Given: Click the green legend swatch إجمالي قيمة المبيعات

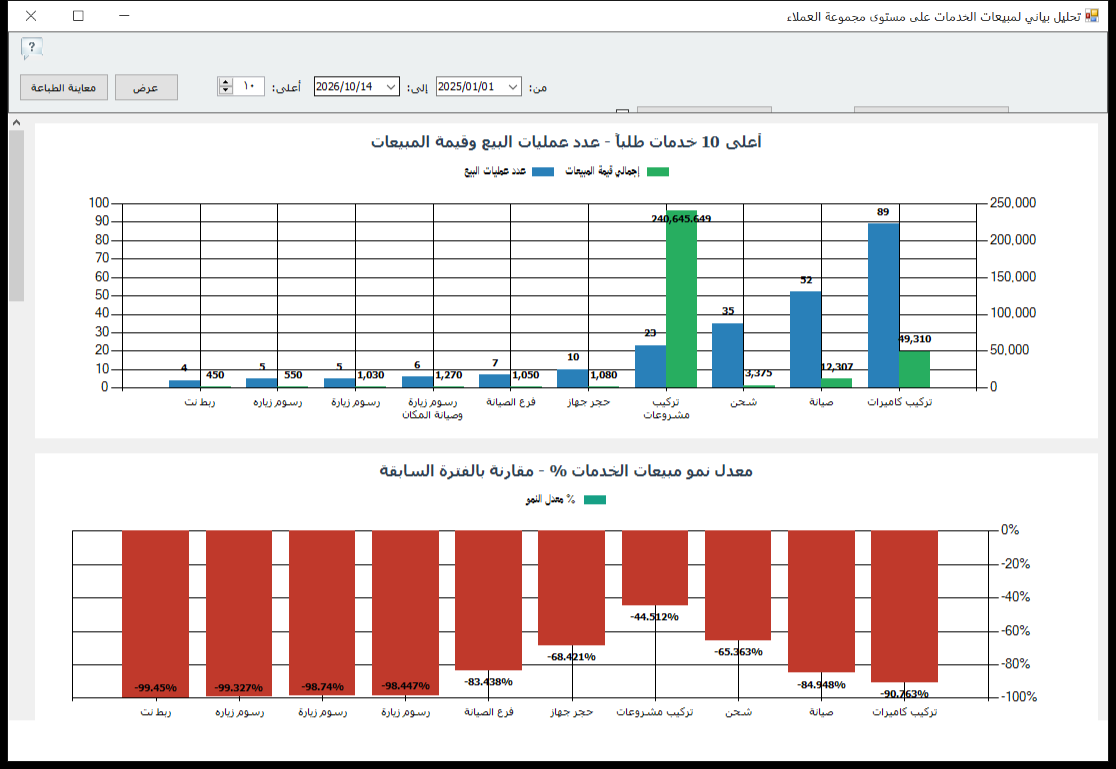Looking at the screenshot, I should 658,172.
